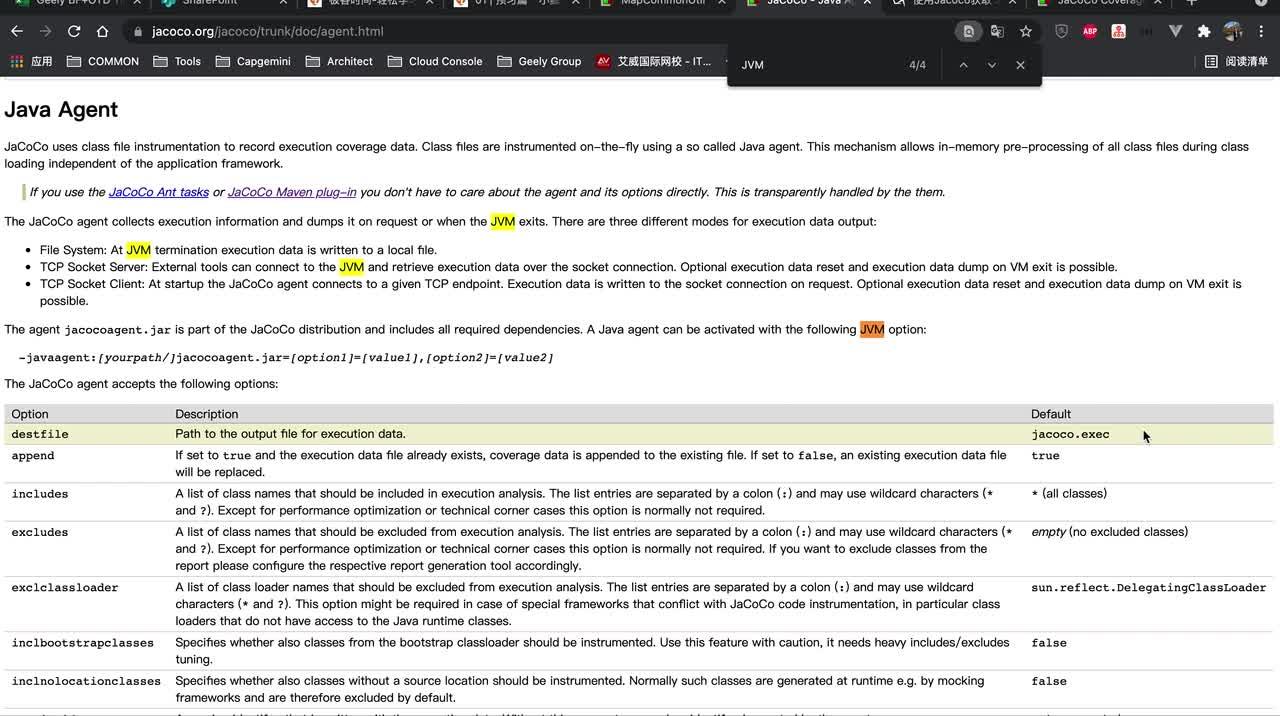Go forward to the next page
This screenshot has width=1280, height=716.
click(46, 31)
